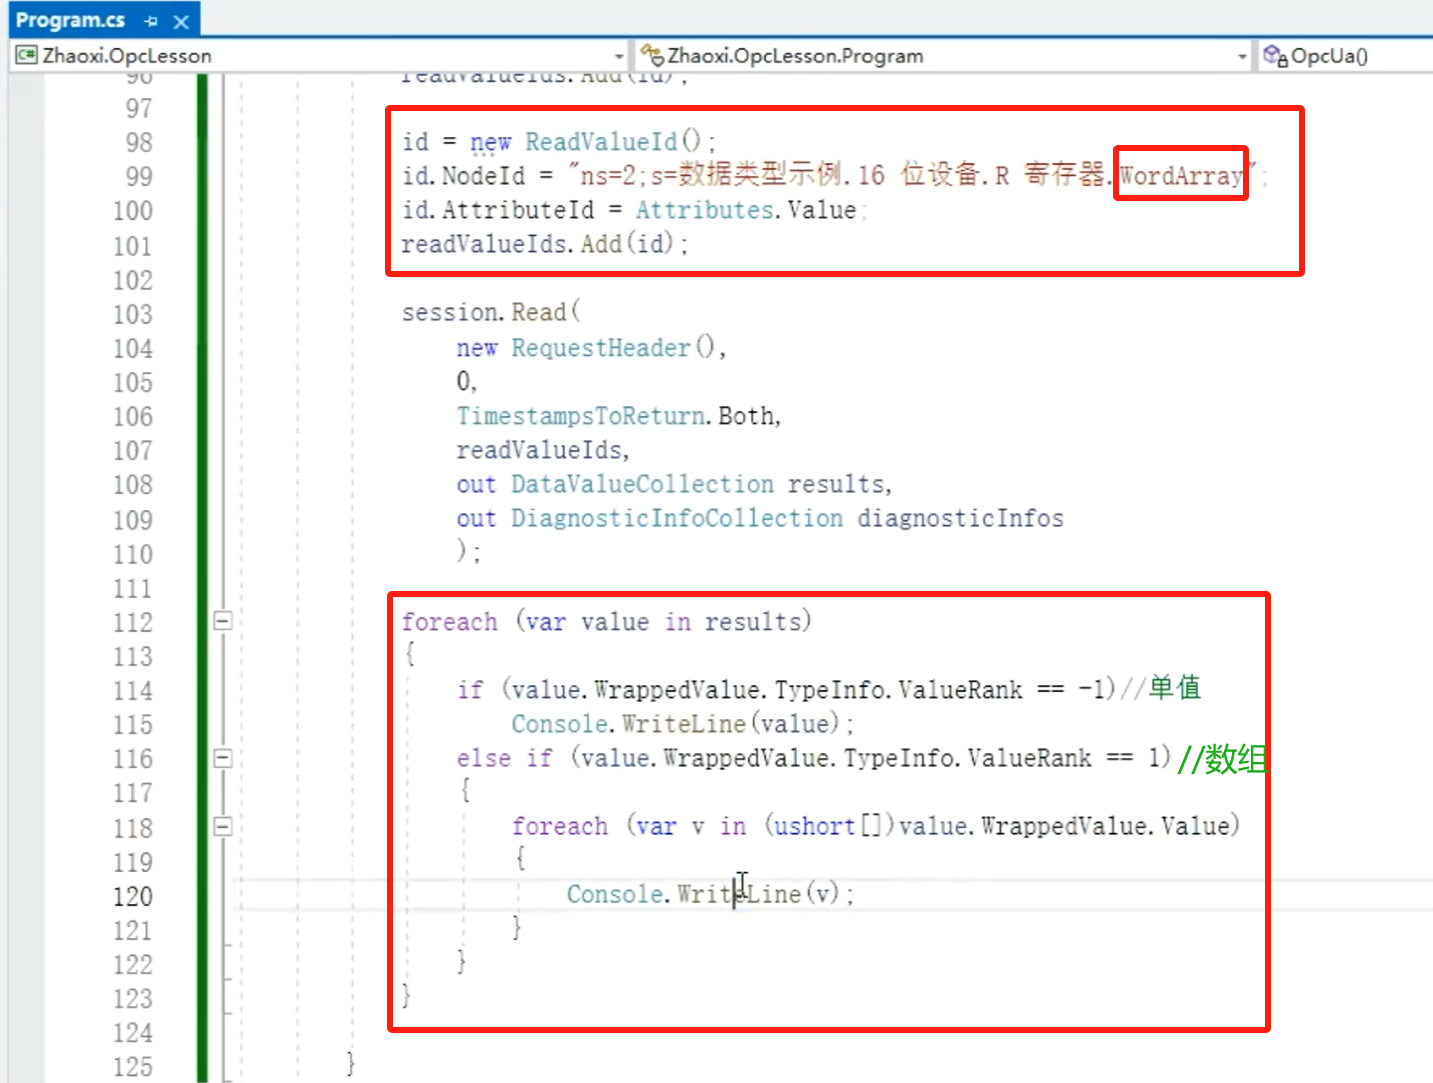Collapse the else if block at line 116
This screenshot has height=1083, width=1433.
pos(223,758)
